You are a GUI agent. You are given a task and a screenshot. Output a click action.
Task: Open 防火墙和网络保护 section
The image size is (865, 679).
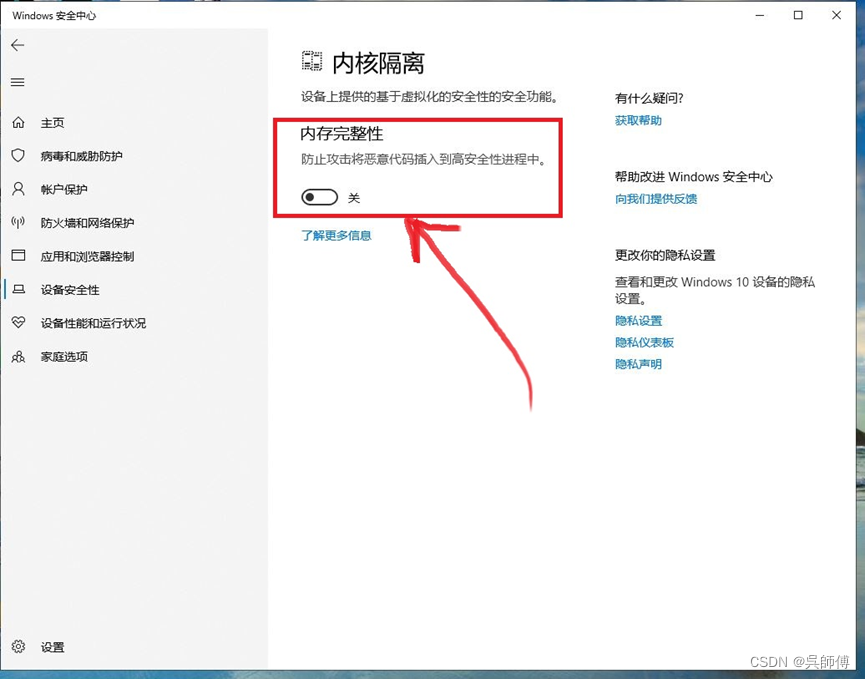coord(87,223)
